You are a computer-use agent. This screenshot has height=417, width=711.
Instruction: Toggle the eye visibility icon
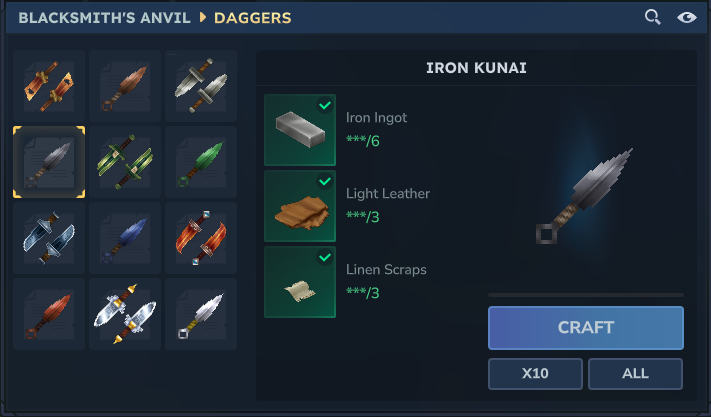coord(687,17)
